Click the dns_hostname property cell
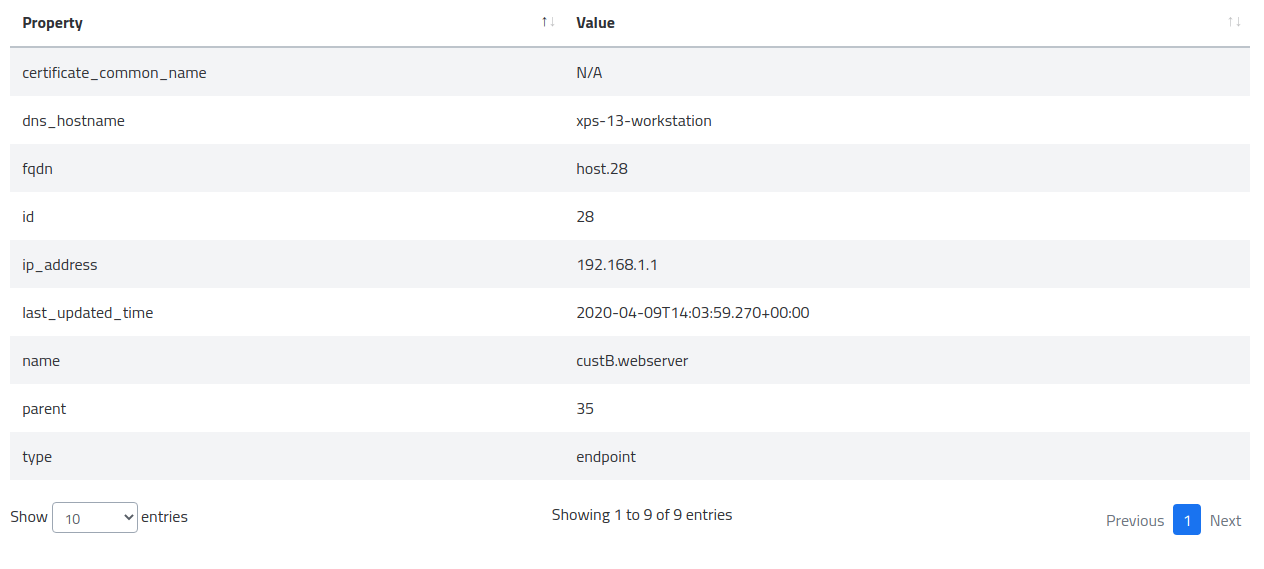 (x=73, y=121)
